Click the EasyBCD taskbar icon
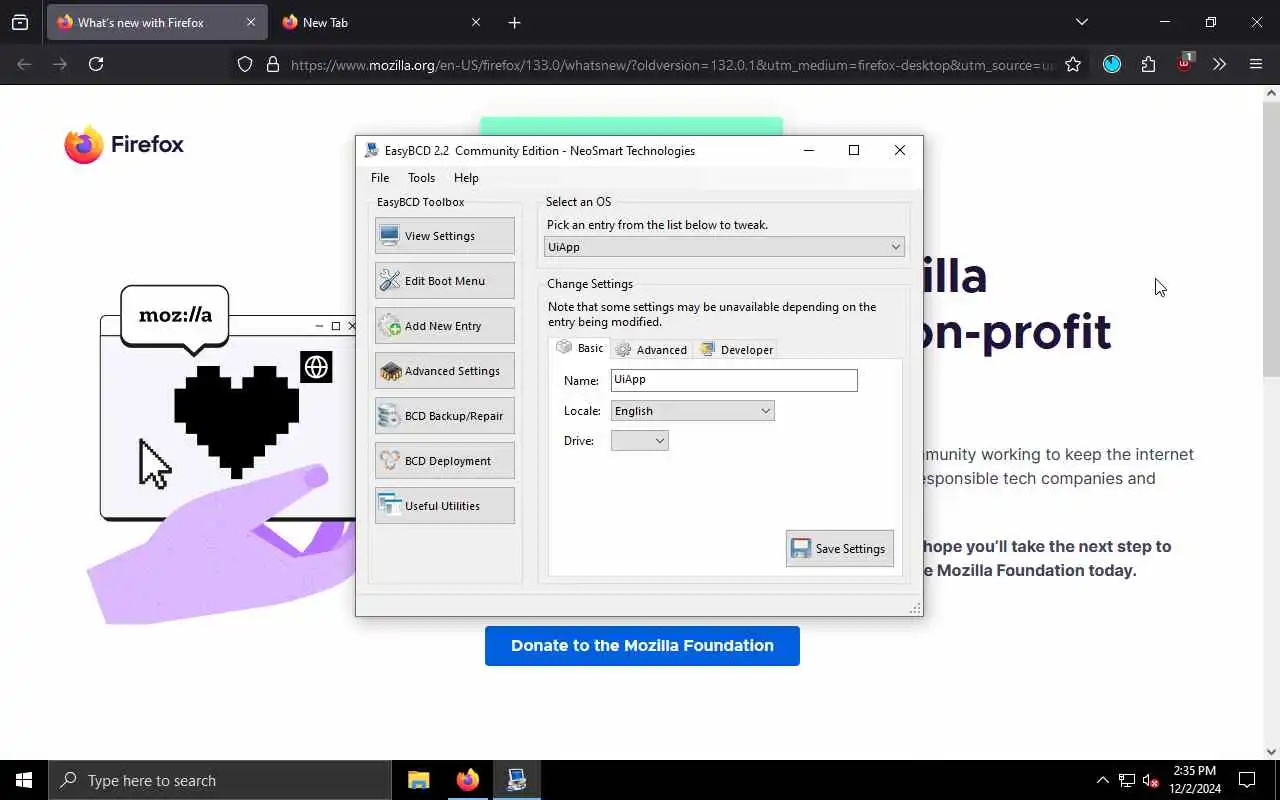 517,780
